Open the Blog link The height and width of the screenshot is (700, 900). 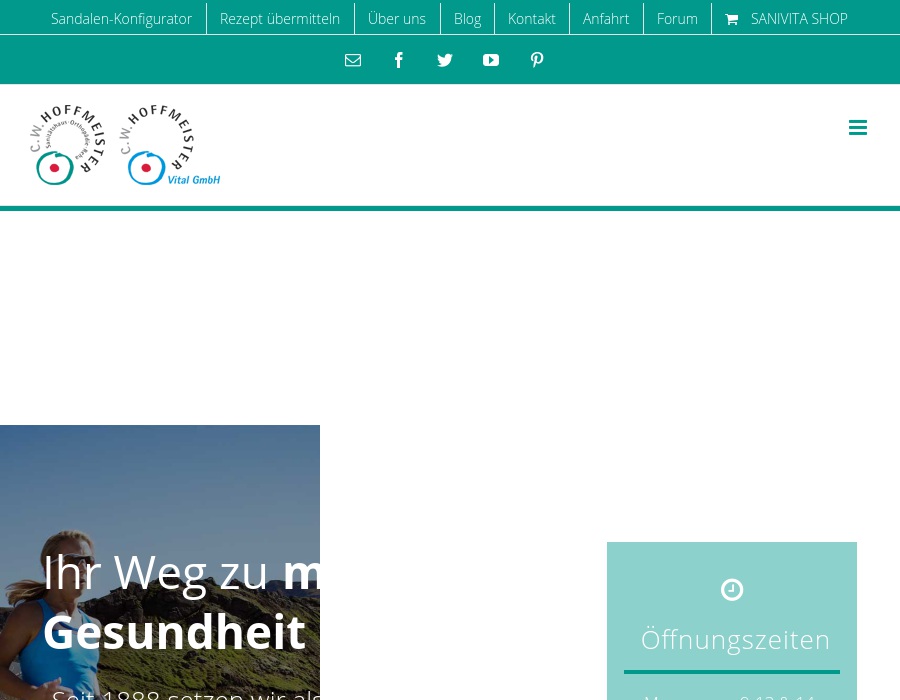point(467,19)
